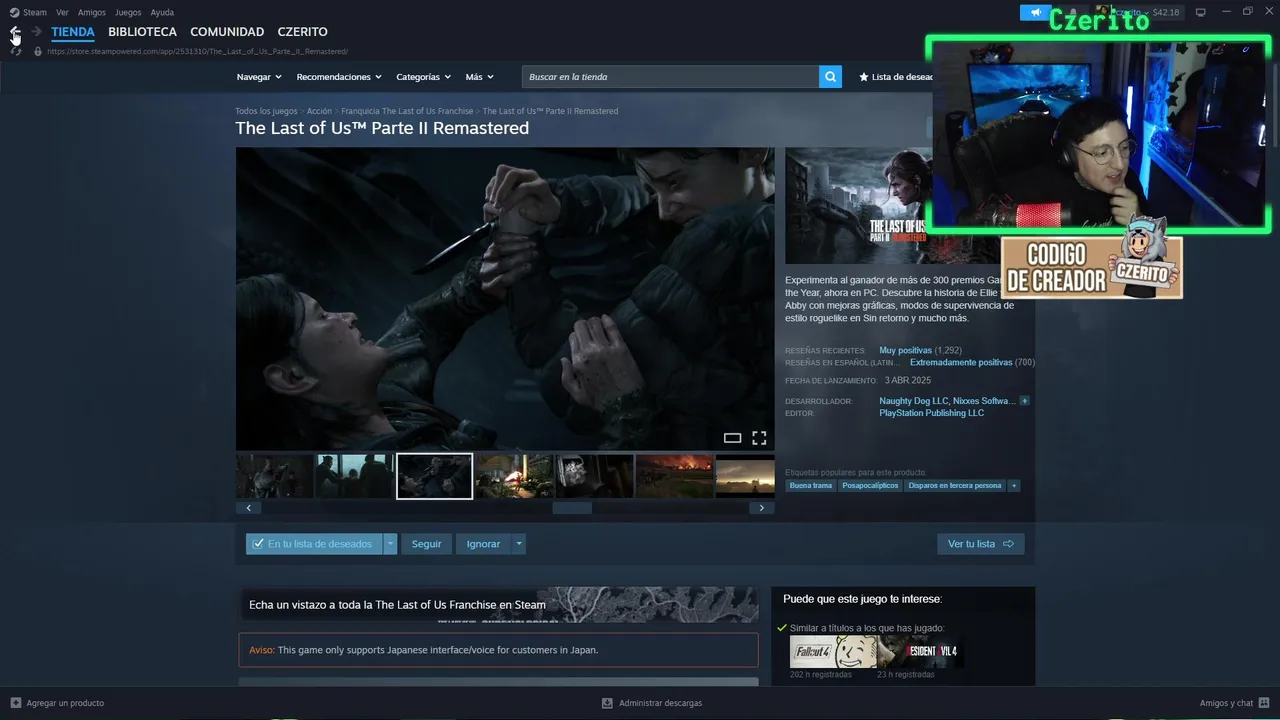Screen dimensions: 1280x720
Task: Open Naughty Dog LLC developer link
Action: point(913,401)
